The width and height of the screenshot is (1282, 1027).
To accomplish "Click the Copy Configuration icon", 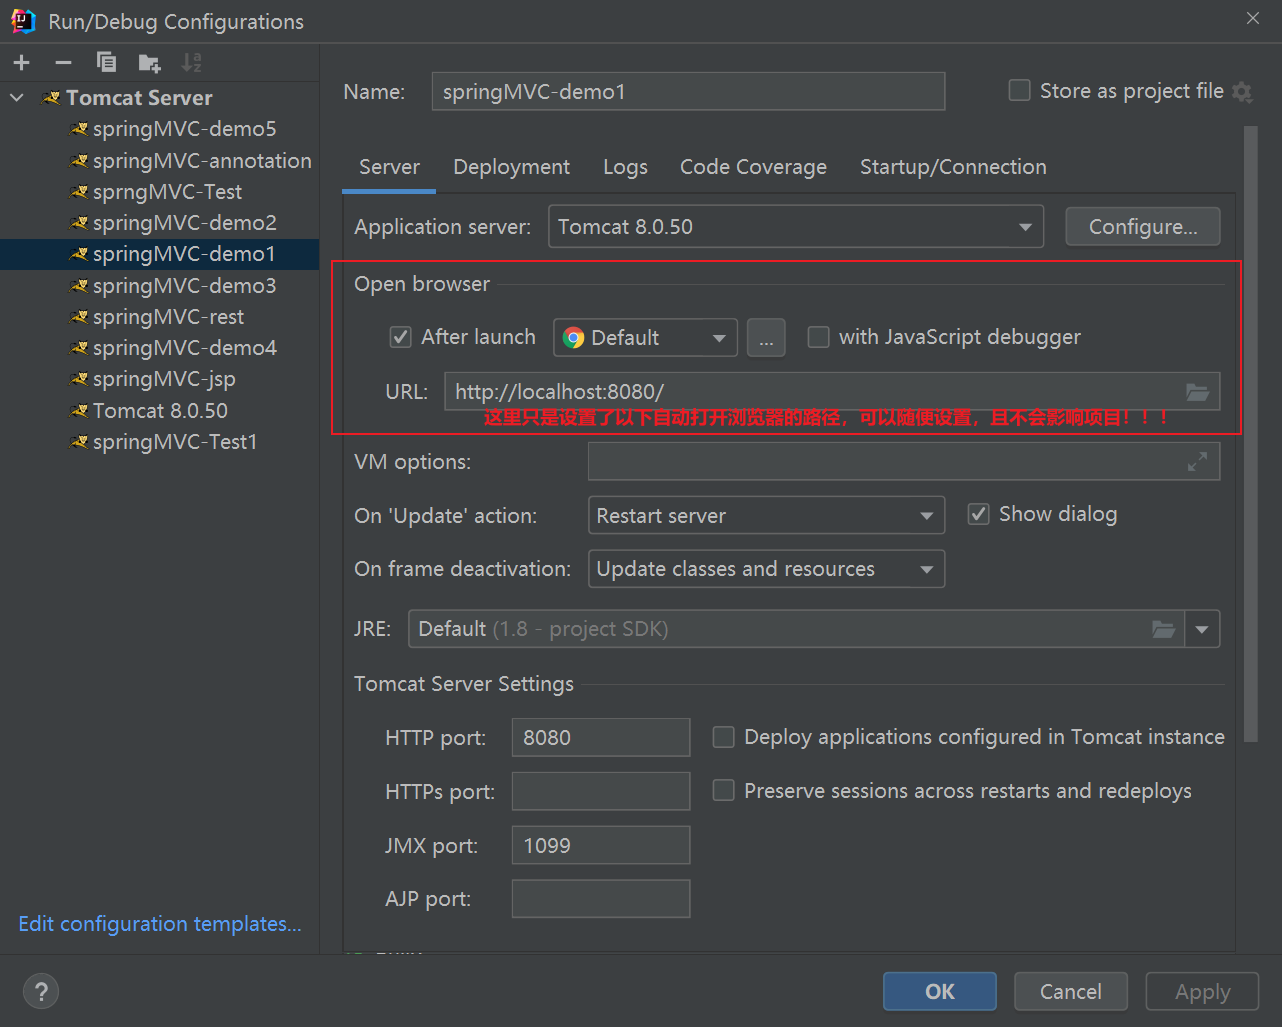I will 106,63.
